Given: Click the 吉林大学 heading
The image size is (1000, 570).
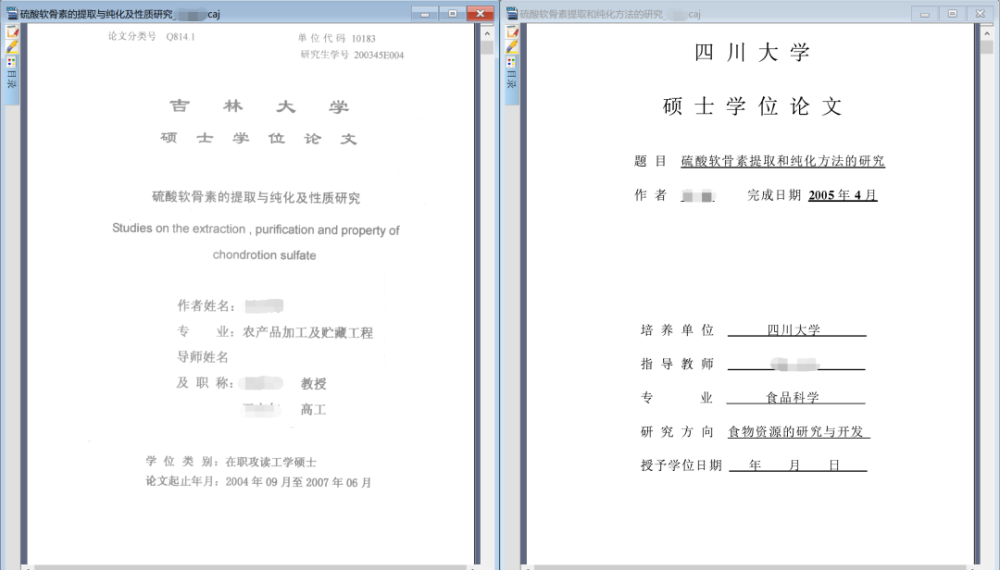Looking at the screenshot, I should tap(259, 106).
